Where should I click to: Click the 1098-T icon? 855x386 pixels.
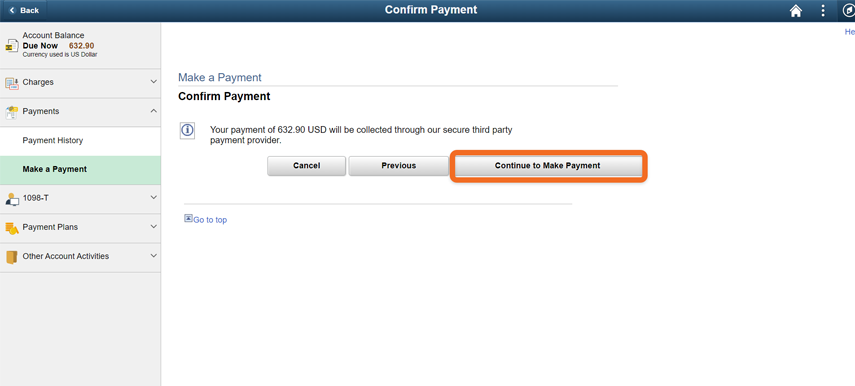pyautogui.click(x=11, y=199)
